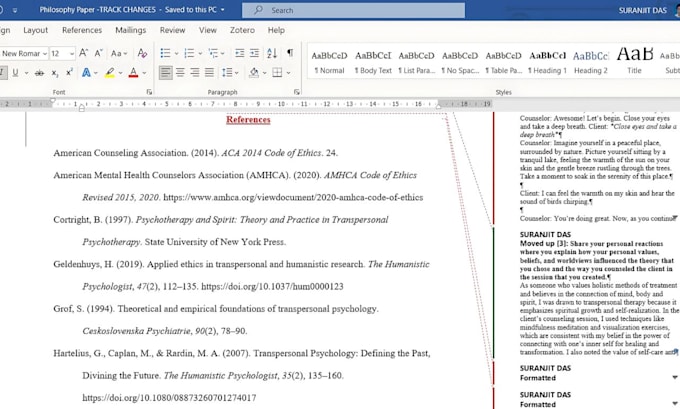Viewport: 680px width, 409px height.
Task: Expand first SURANJIT DAS Formatted revision
Action: click(x=675, y=377)
